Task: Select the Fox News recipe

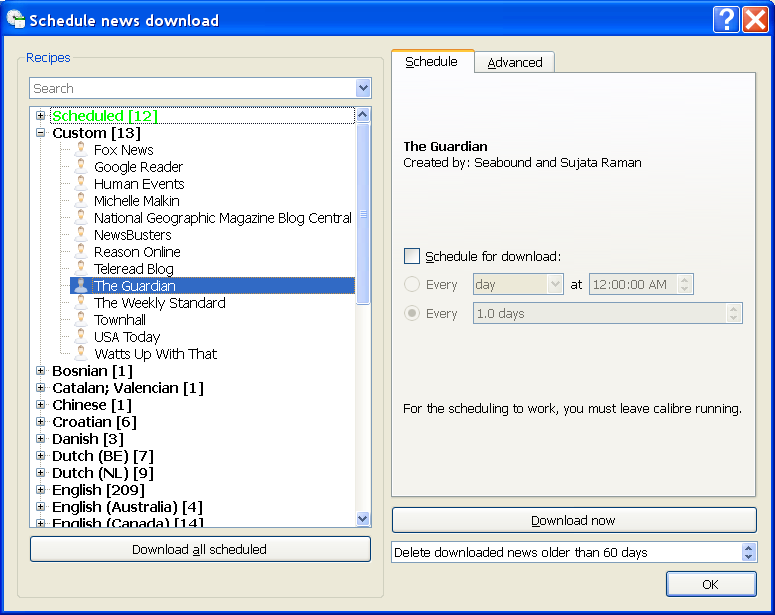Action: [124, 150]
